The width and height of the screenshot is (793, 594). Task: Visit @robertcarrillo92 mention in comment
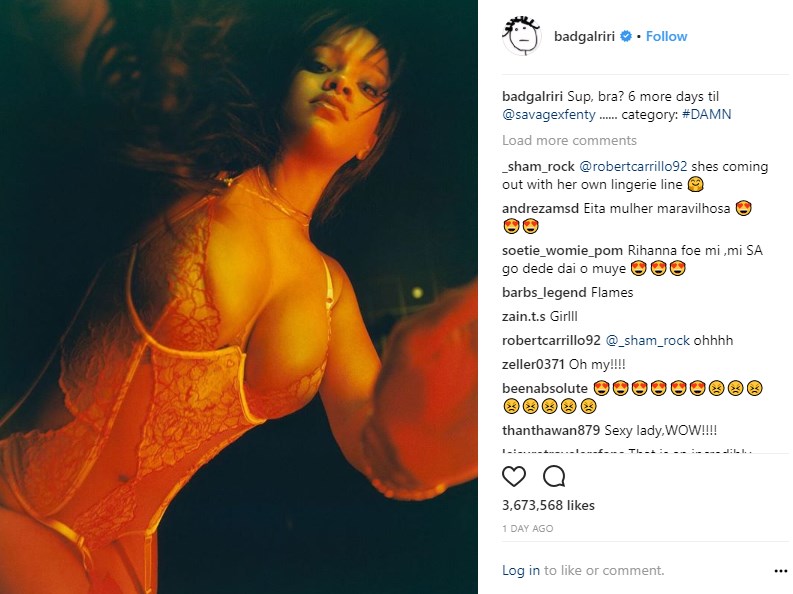(x=633, y=166)
